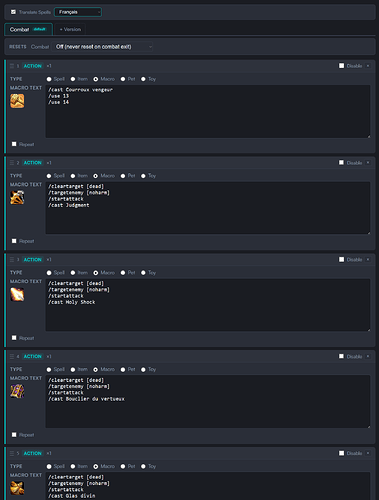Viewport: 379px width, 500px height.
Task: Click the Holy Shock spell icon in action 3
Action: 17,295
